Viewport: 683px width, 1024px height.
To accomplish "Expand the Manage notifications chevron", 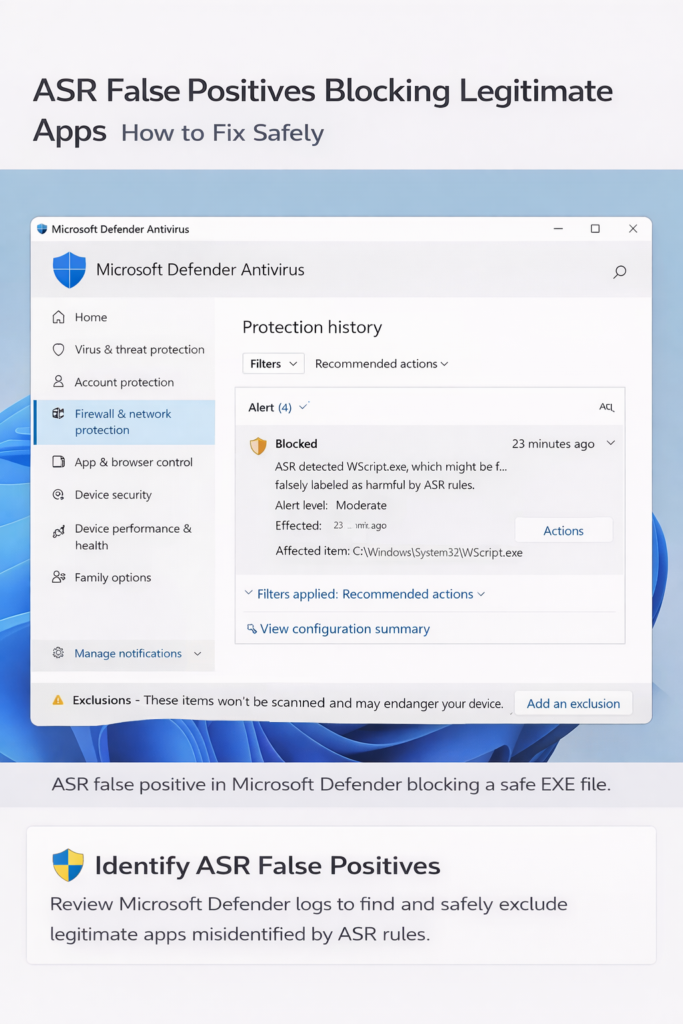I will tap(197, 653).
